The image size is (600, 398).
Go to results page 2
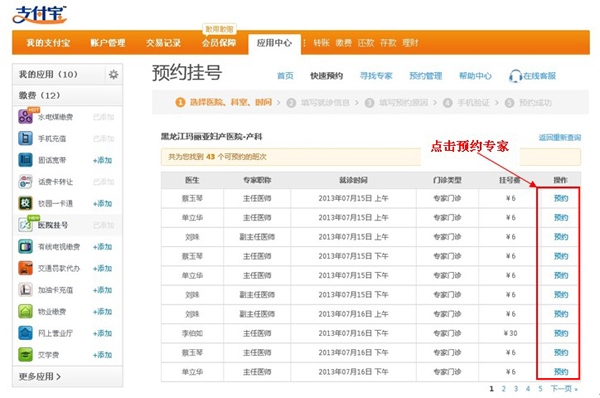(x=504, y=389)
